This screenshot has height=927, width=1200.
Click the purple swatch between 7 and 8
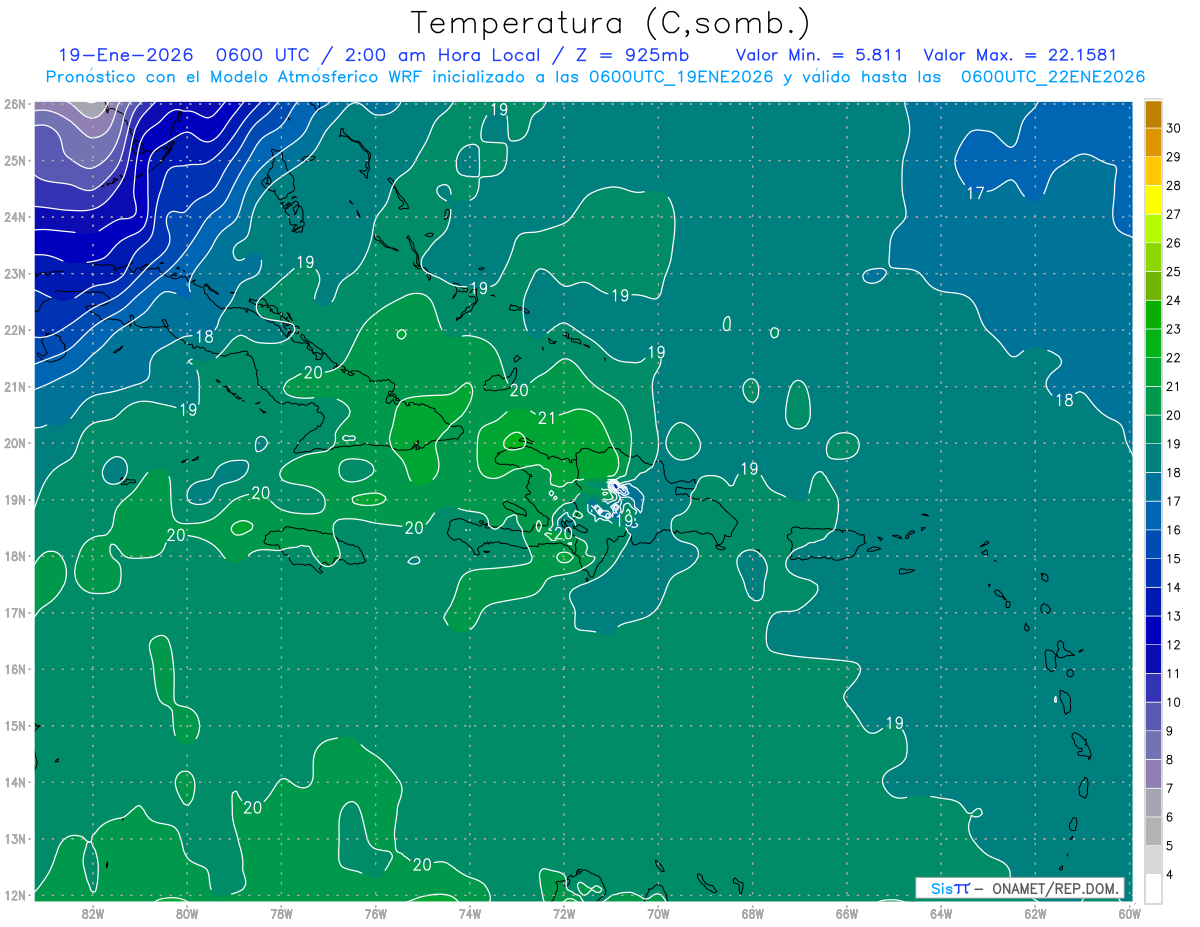tap(1153, 773)
